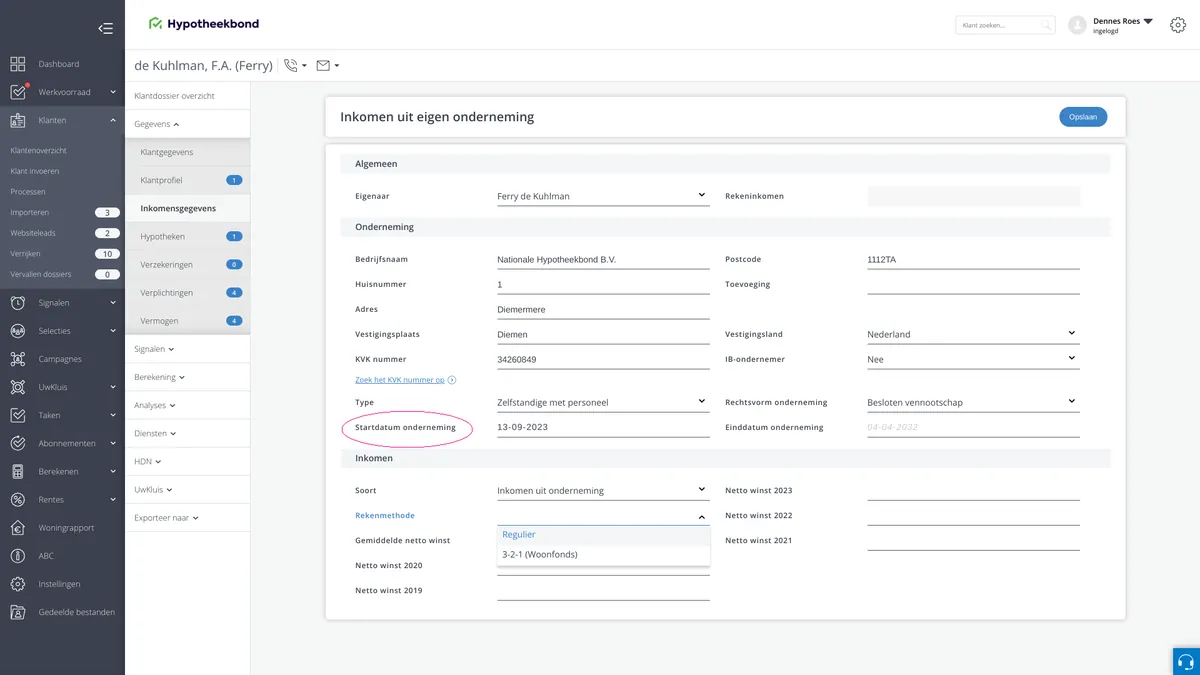The image size is (1200, 675).
Task: Open Hypotheken in the Gegevens submenu
Action: (187, 237)
